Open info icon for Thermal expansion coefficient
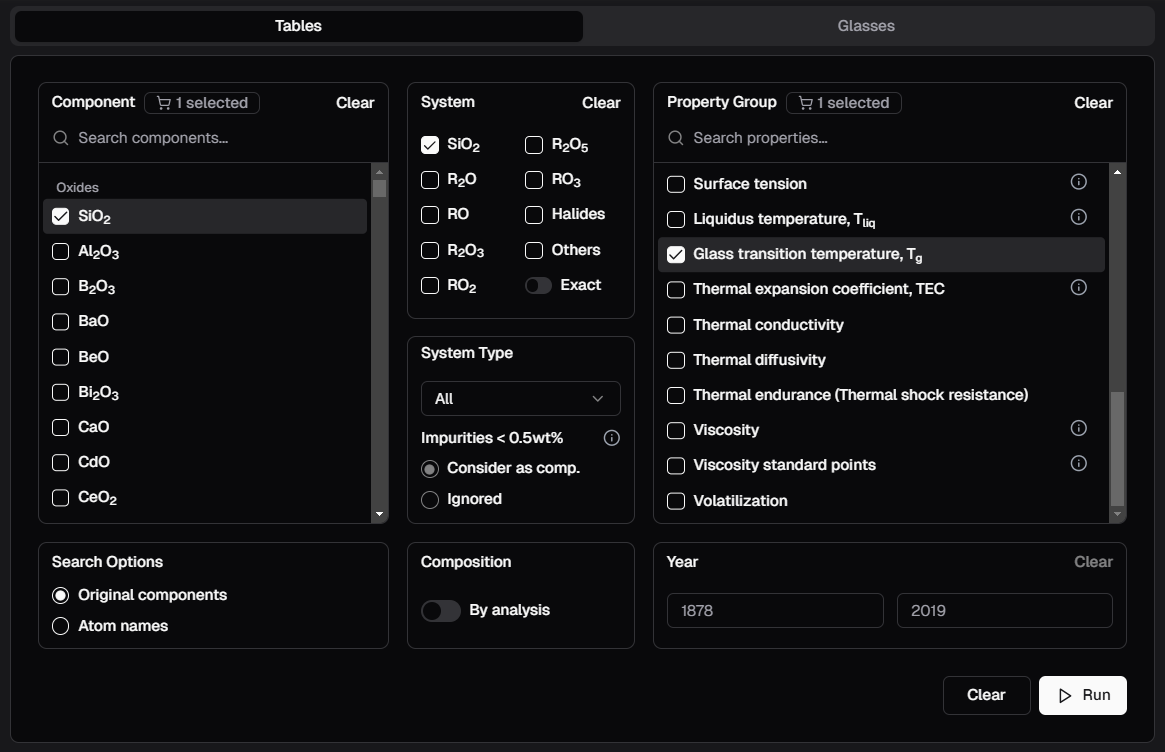Viewport: 1165px width, 752px height. coord(1078,288)
